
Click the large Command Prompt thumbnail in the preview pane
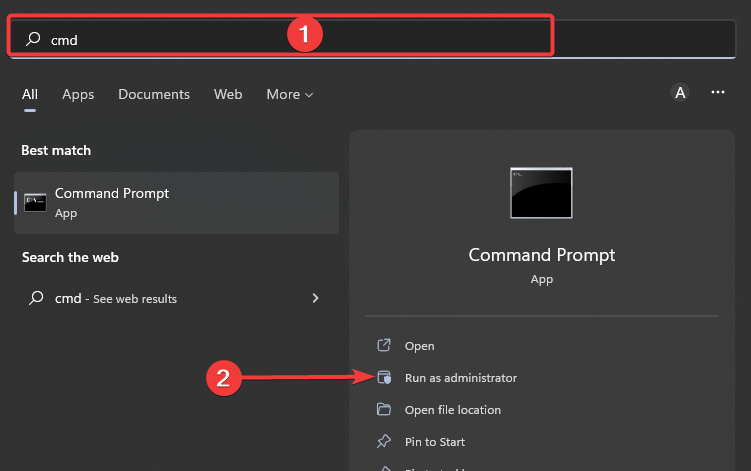coord(541,193)
